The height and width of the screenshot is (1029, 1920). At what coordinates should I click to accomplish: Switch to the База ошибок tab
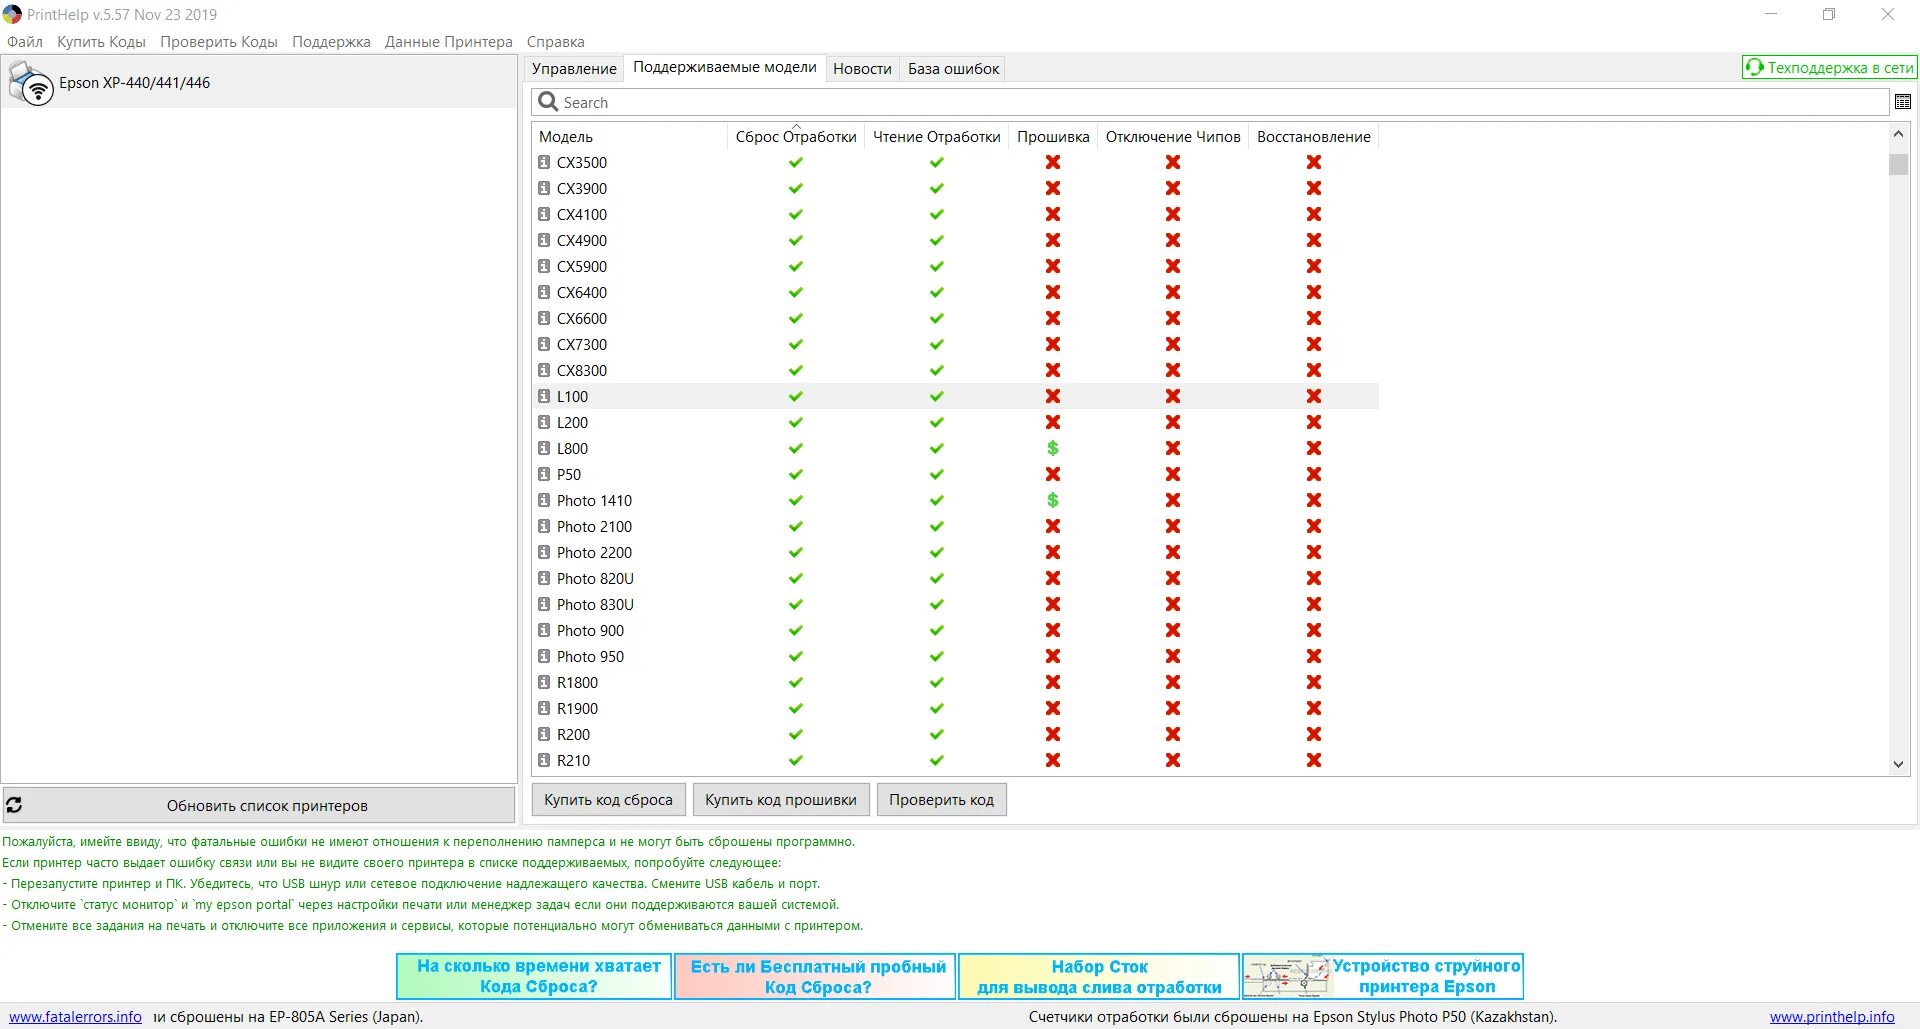pos(953,68)
